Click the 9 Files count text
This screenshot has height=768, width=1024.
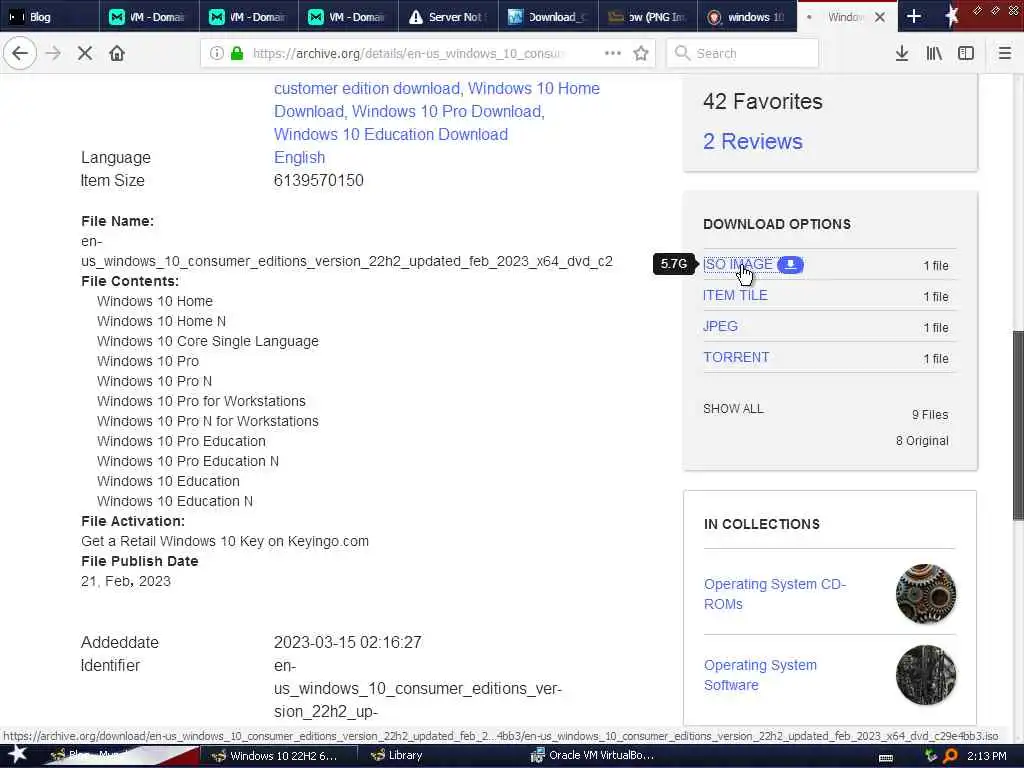coord(930,415)
